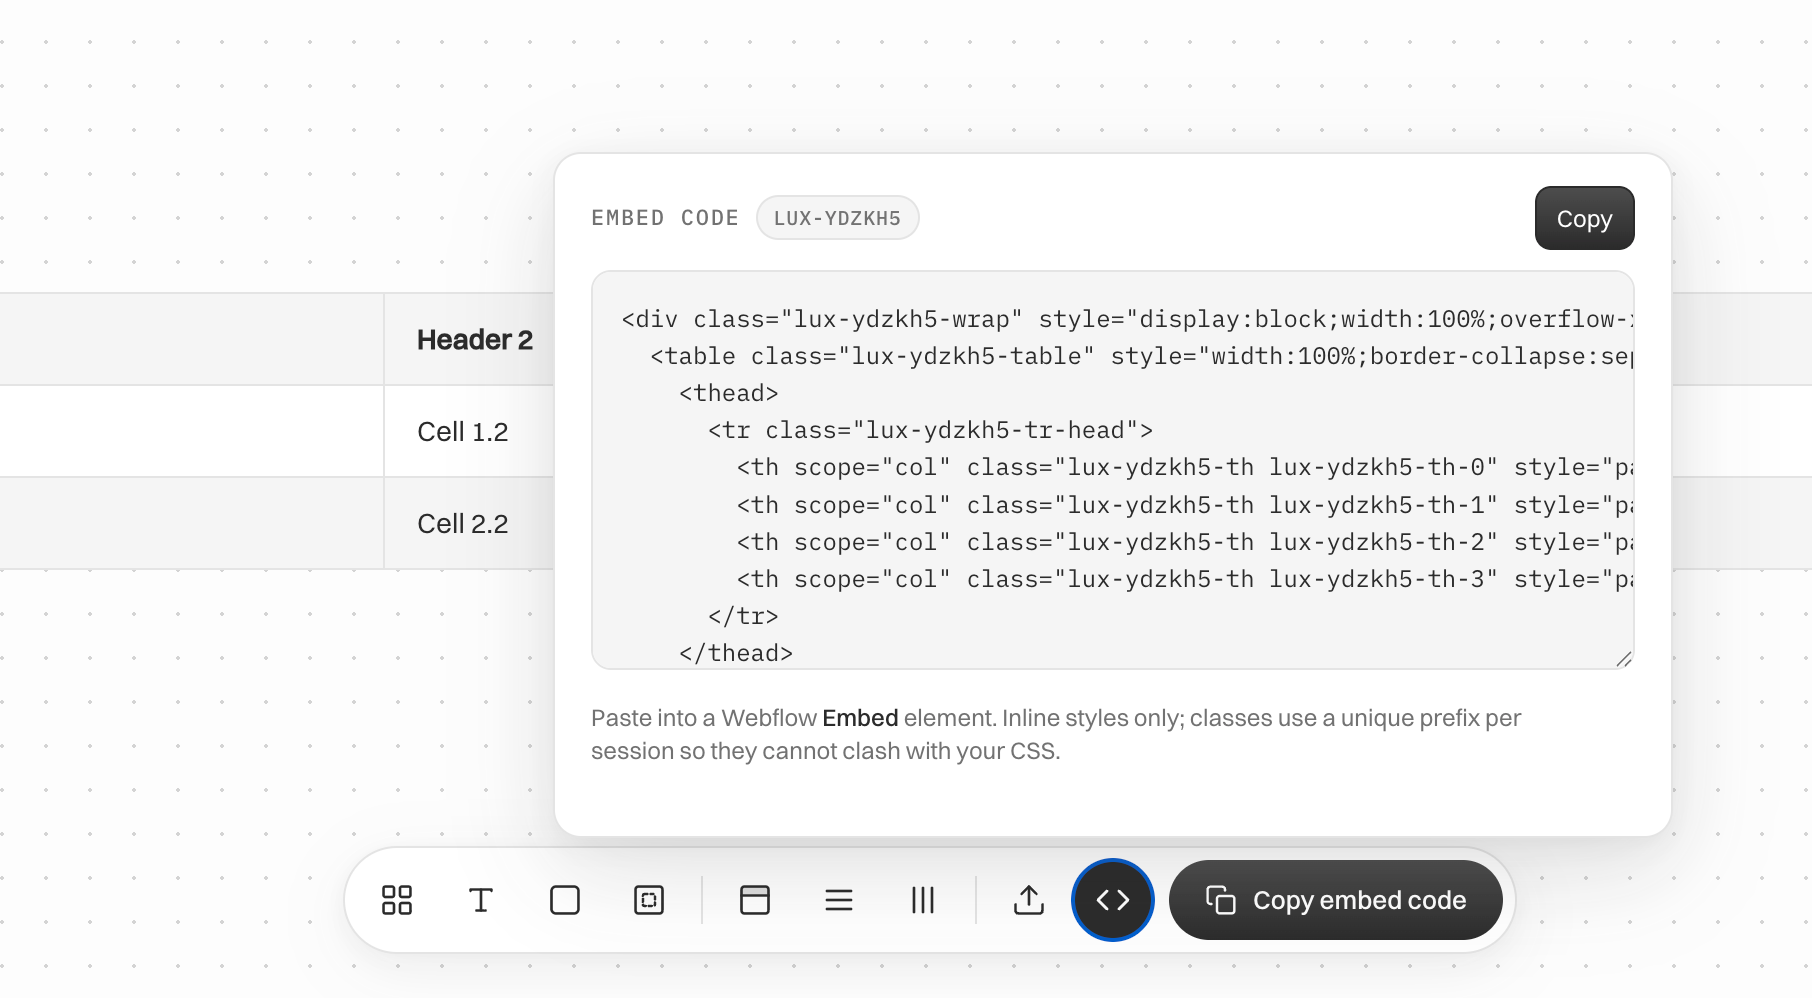Click the vertical columns lines icon
The height and width of the screenshot is (998, 1812).
(x=923, y=900)
